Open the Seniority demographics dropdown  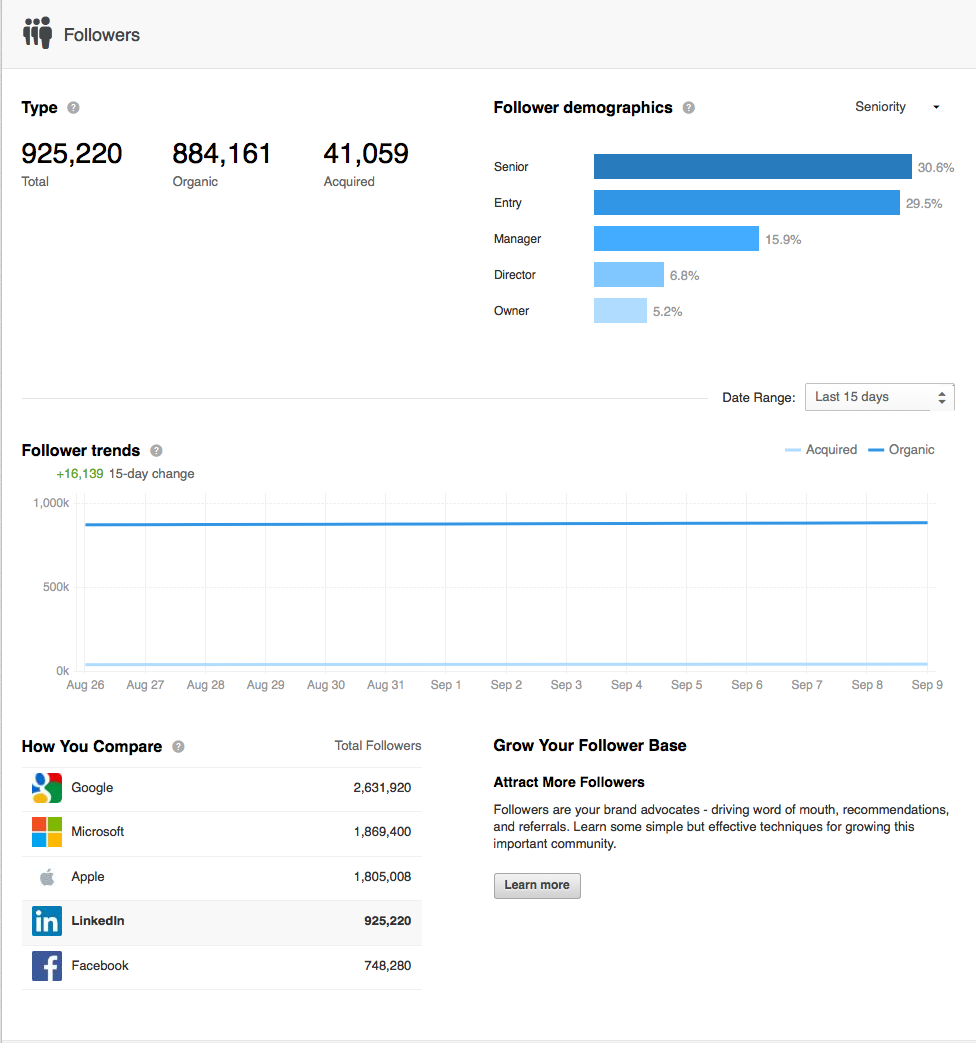pos(897,107)
